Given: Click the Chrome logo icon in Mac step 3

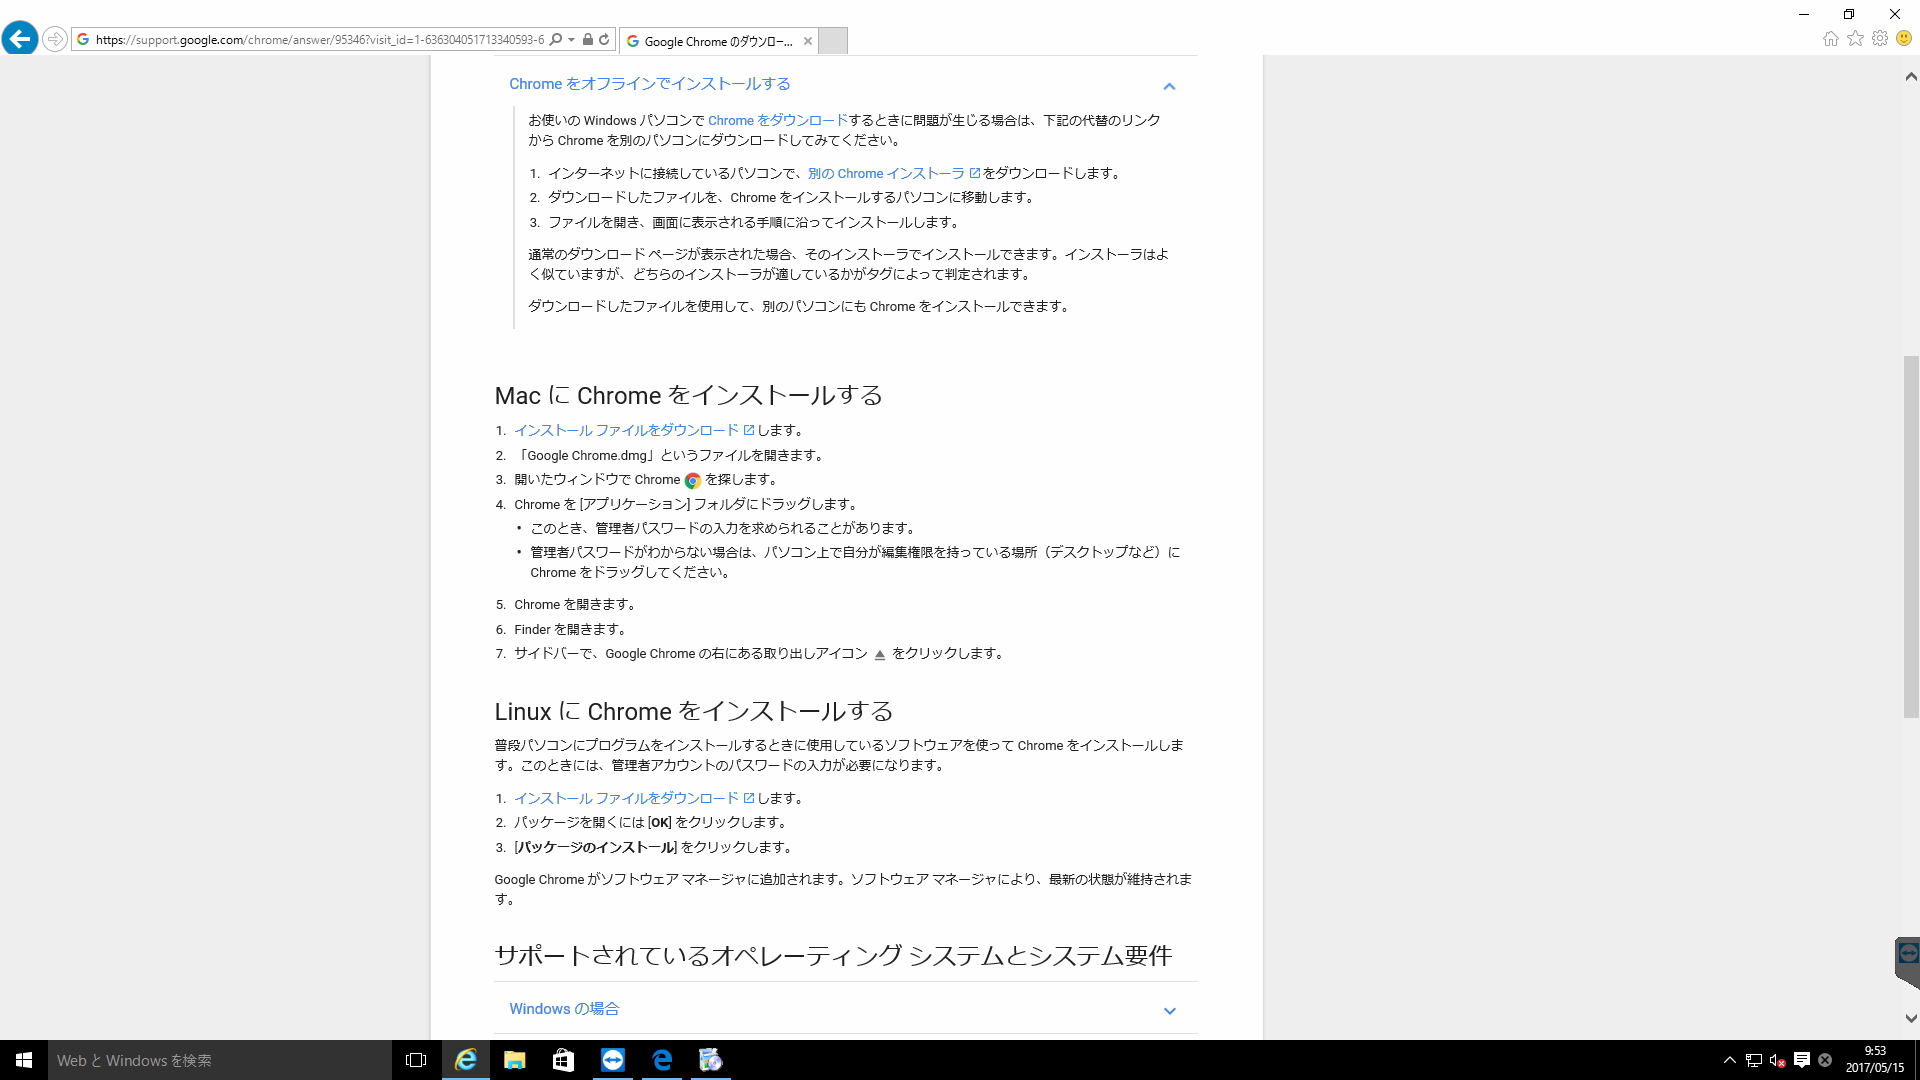Looking at the screenshot, I should (693, 480).
